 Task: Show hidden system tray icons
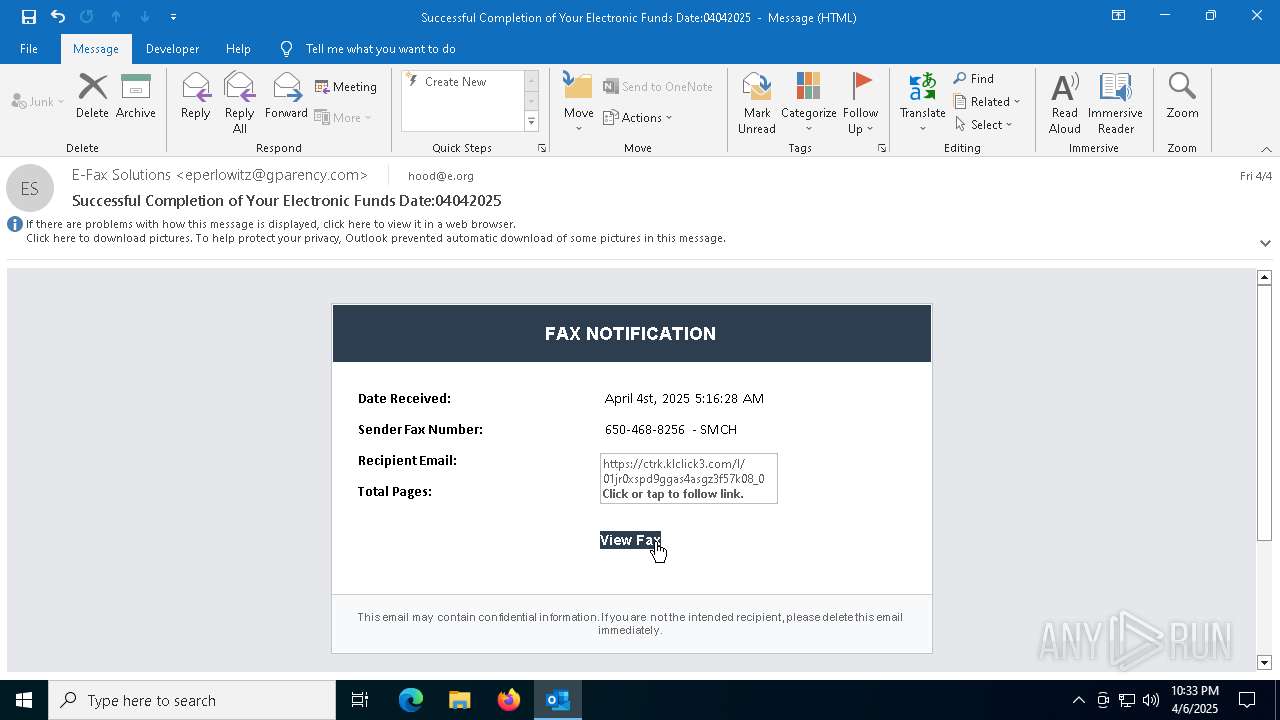point(1078,700)
